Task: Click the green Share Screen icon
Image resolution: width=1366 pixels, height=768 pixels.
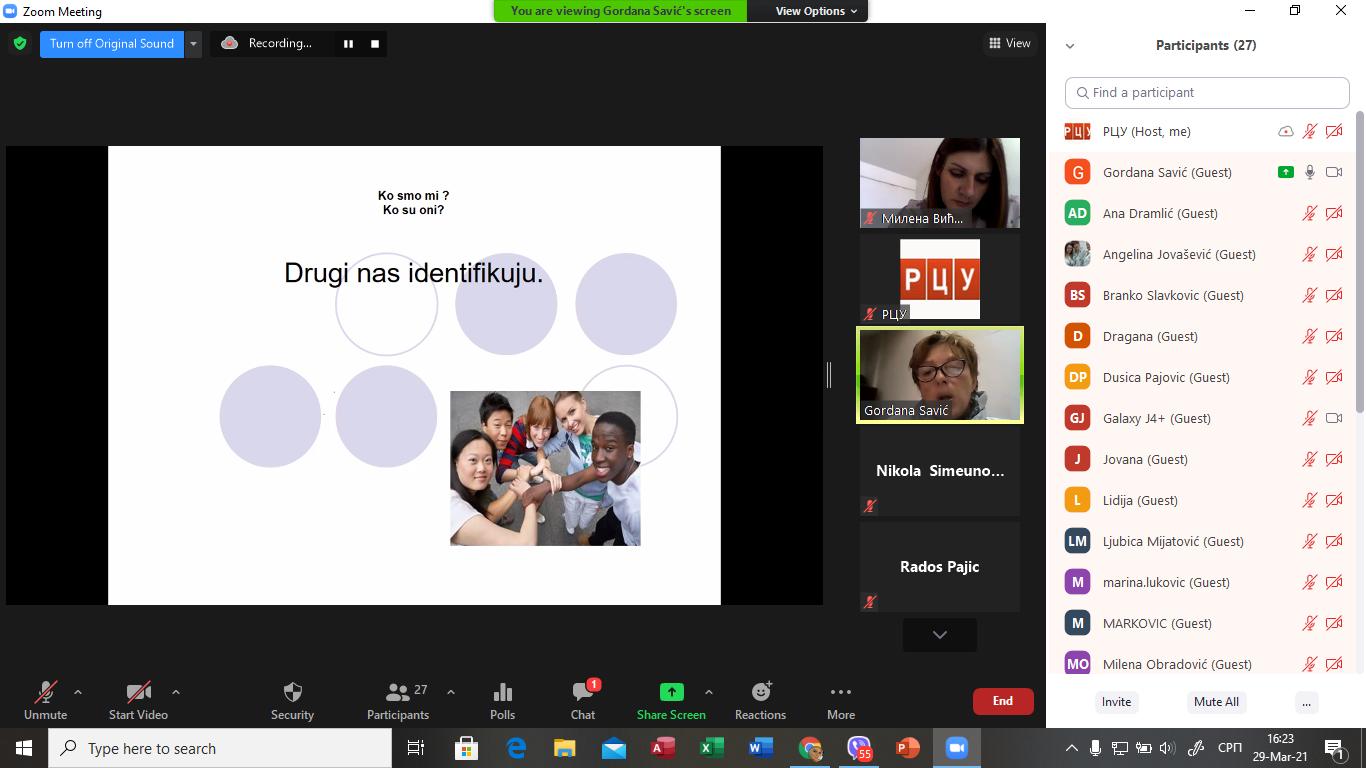Action: (671, 692)
